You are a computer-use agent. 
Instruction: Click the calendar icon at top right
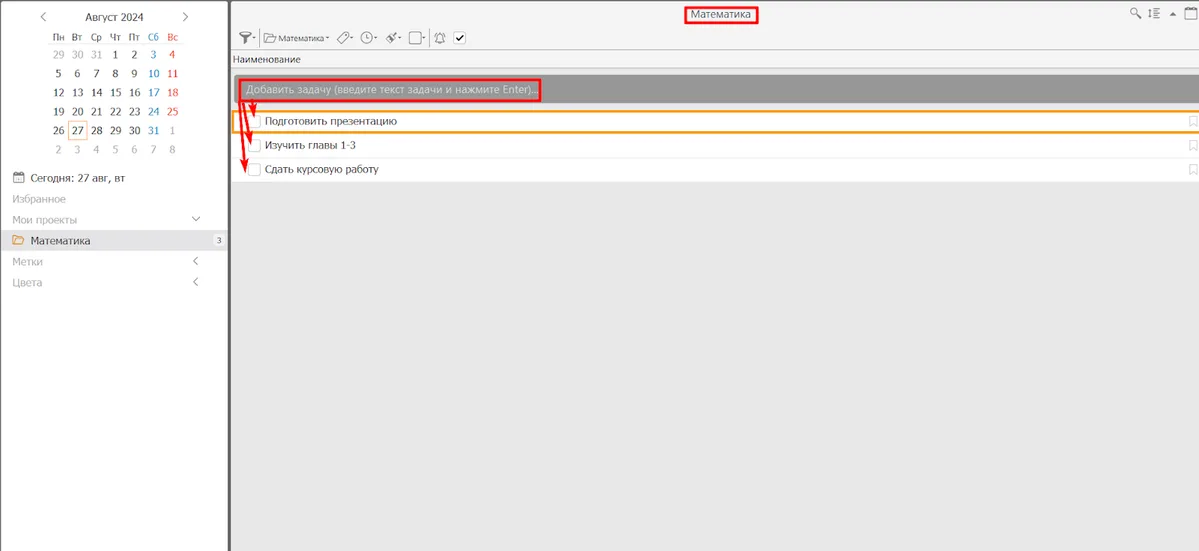click(1190, 13)
